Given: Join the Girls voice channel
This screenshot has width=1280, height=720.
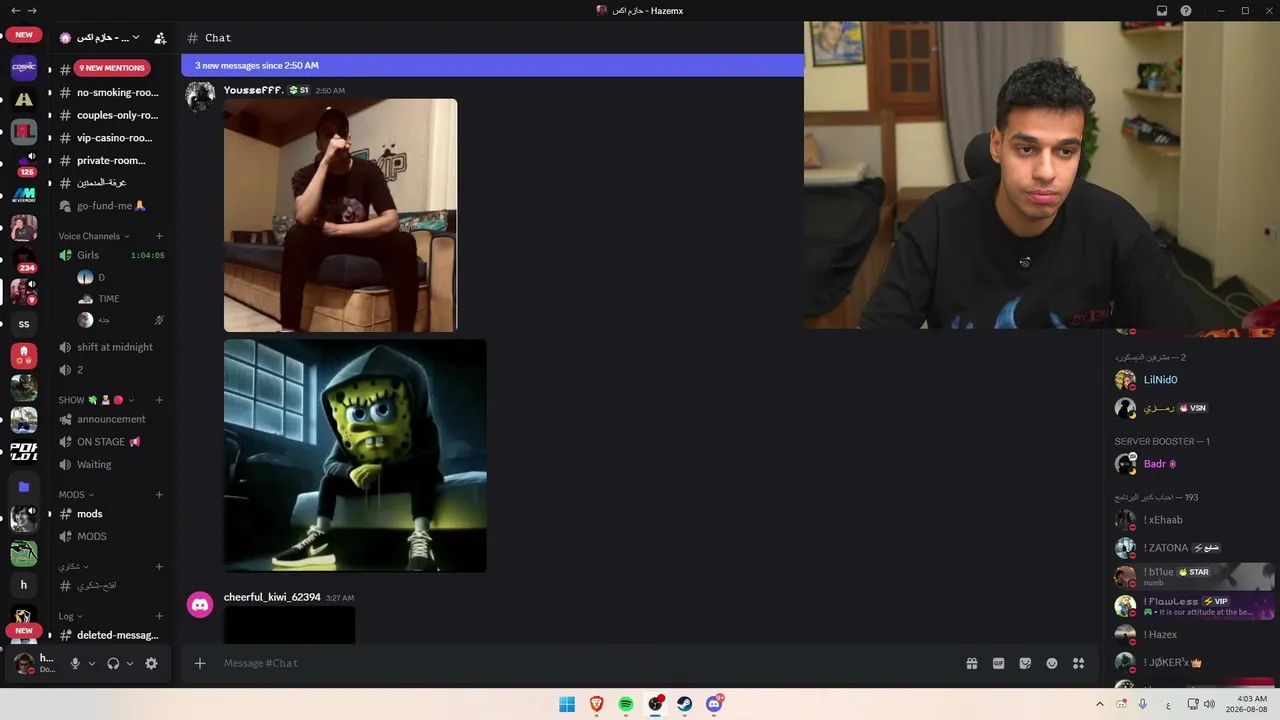Looking at the screenshot, I should 110,255.
